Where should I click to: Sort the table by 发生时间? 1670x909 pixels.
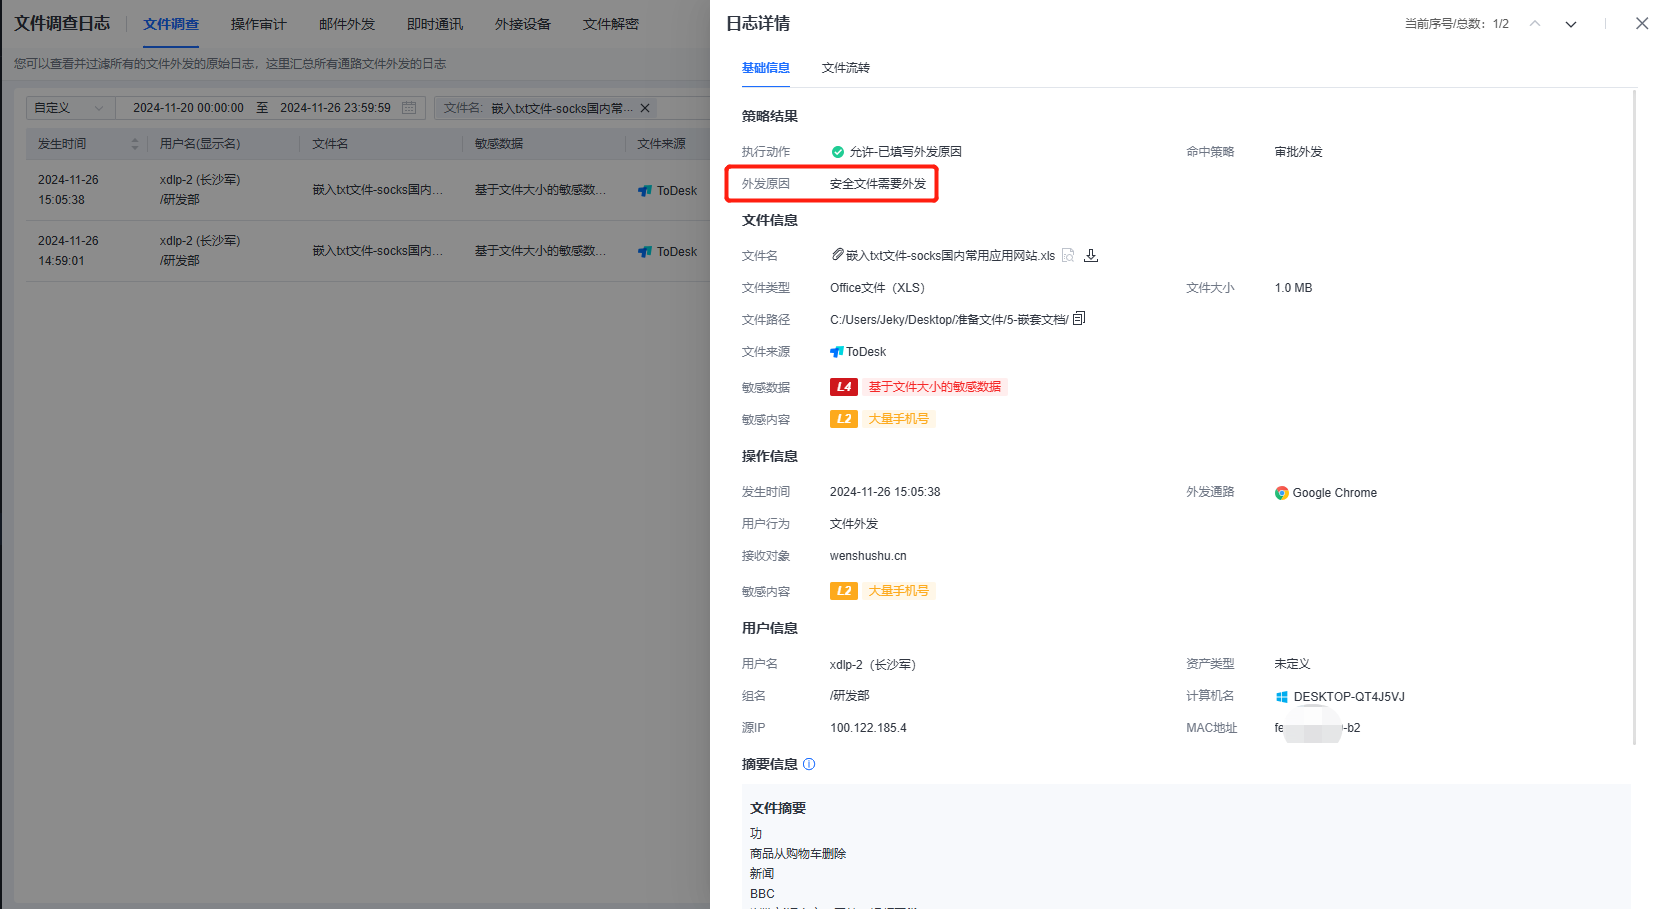pos(135,144)
